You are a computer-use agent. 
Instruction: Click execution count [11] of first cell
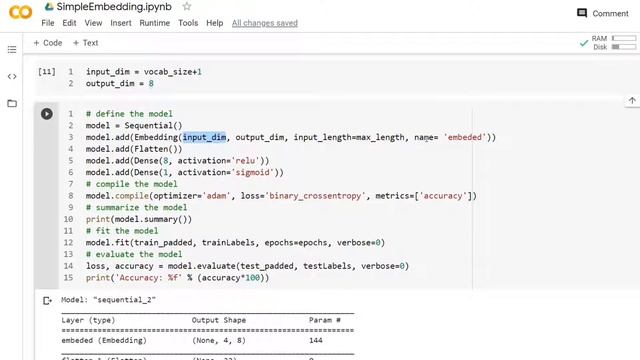[47, 72]
